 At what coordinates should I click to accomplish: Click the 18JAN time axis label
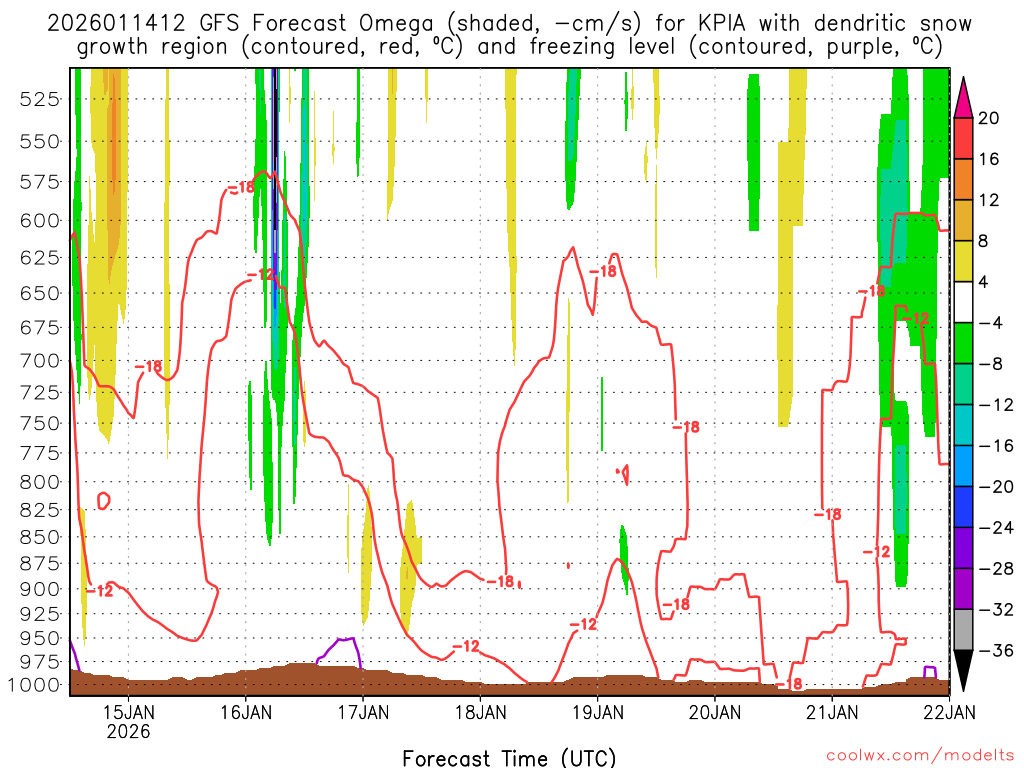[x=481, y=711]
